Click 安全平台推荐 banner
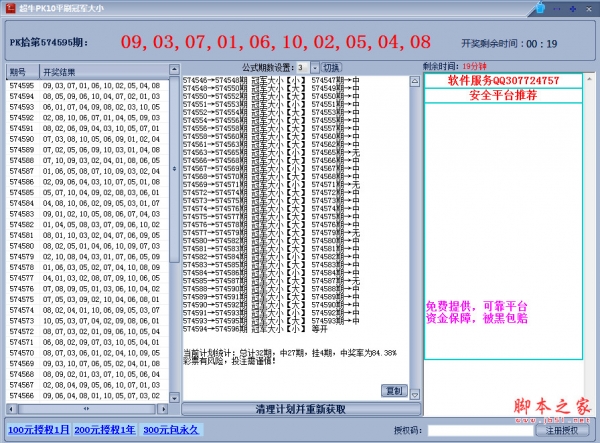The width and height of the screenshot is (600, 443). (x=503, y=95)
